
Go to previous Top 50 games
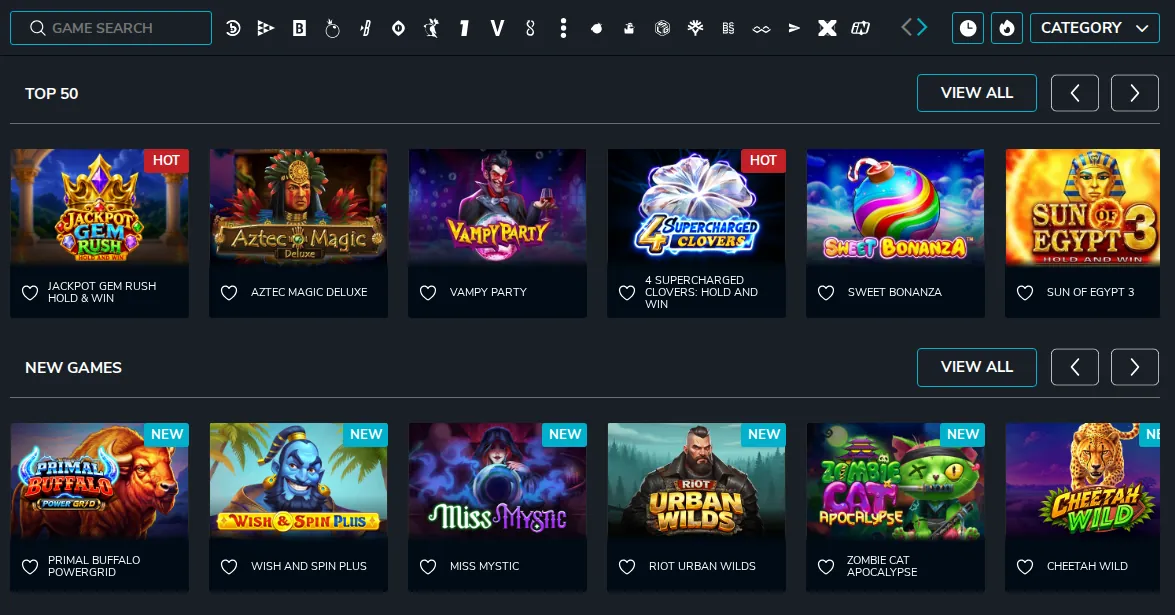(x=1075, y=93)
